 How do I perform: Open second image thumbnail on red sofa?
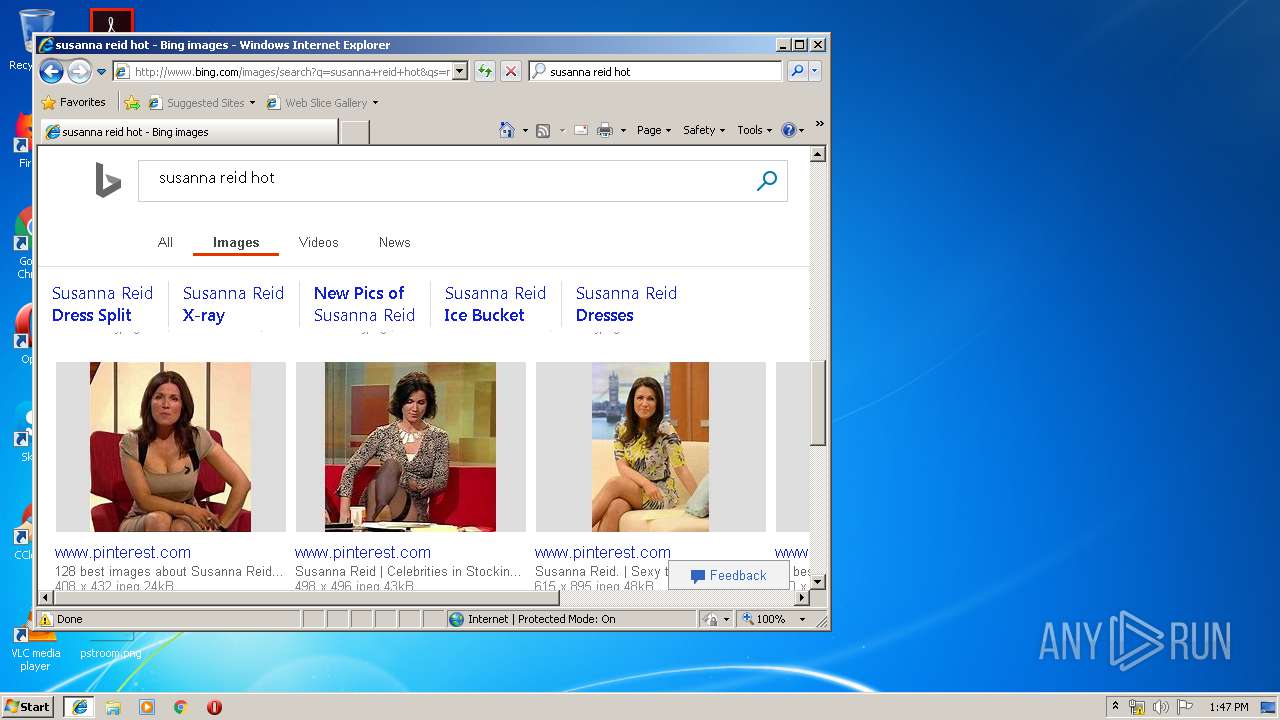pos(410,447)
